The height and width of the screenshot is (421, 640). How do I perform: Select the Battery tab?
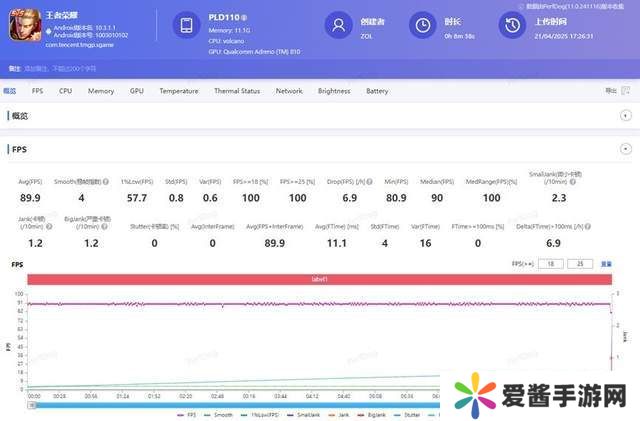coord(377,91)
